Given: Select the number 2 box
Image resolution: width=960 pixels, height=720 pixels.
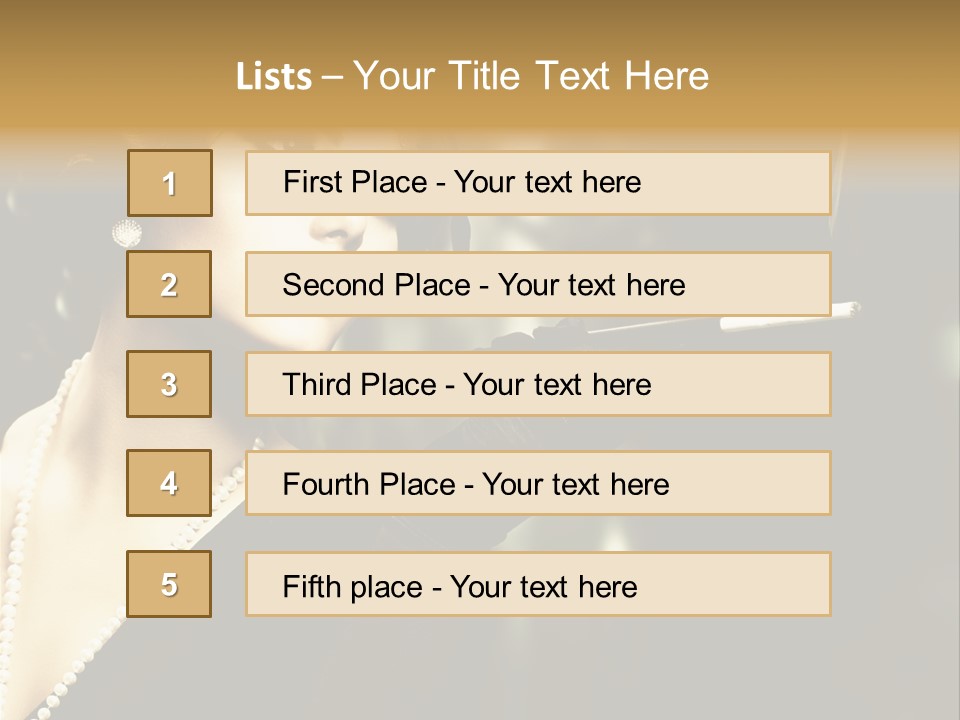Looking at the screenshot, I should 169,284.
